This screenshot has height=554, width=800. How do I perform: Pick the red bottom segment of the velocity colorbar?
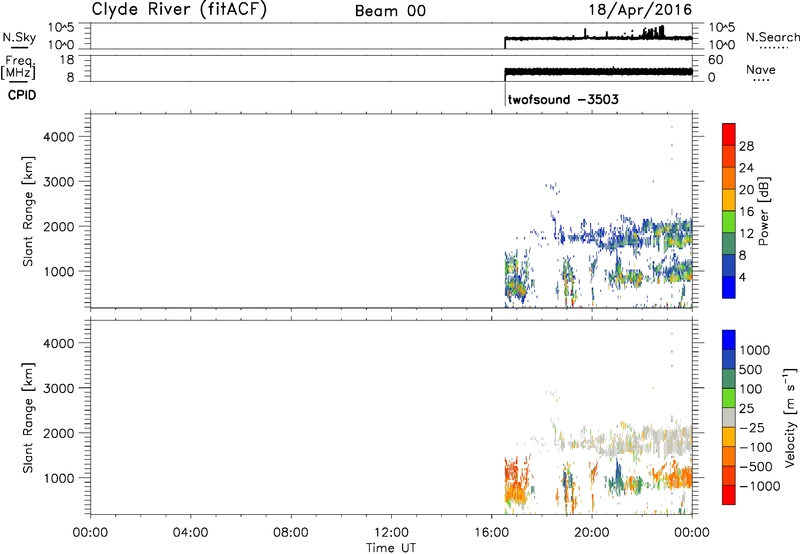click(x=729, y=495)
